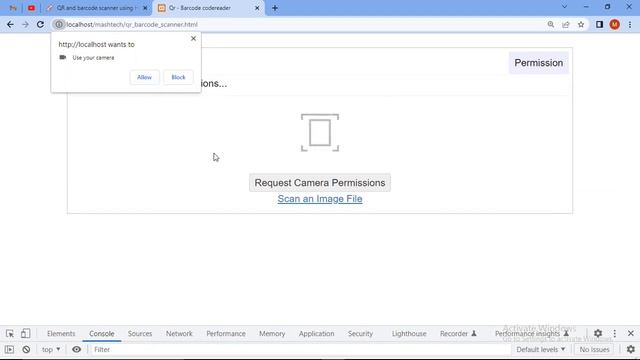Open DevTools settings gear in tab bar
The image size is (640, 360).
pos(598,333)
